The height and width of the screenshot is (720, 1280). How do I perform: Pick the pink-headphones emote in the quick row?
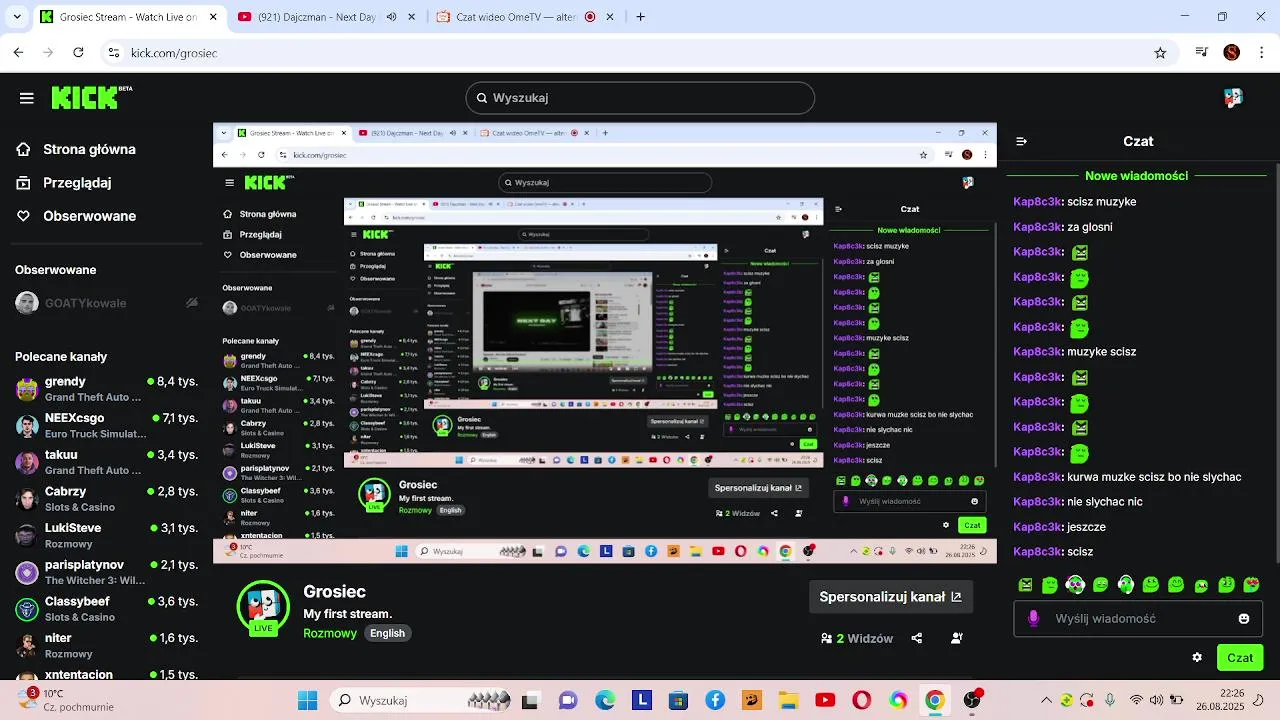point(1075,585)
